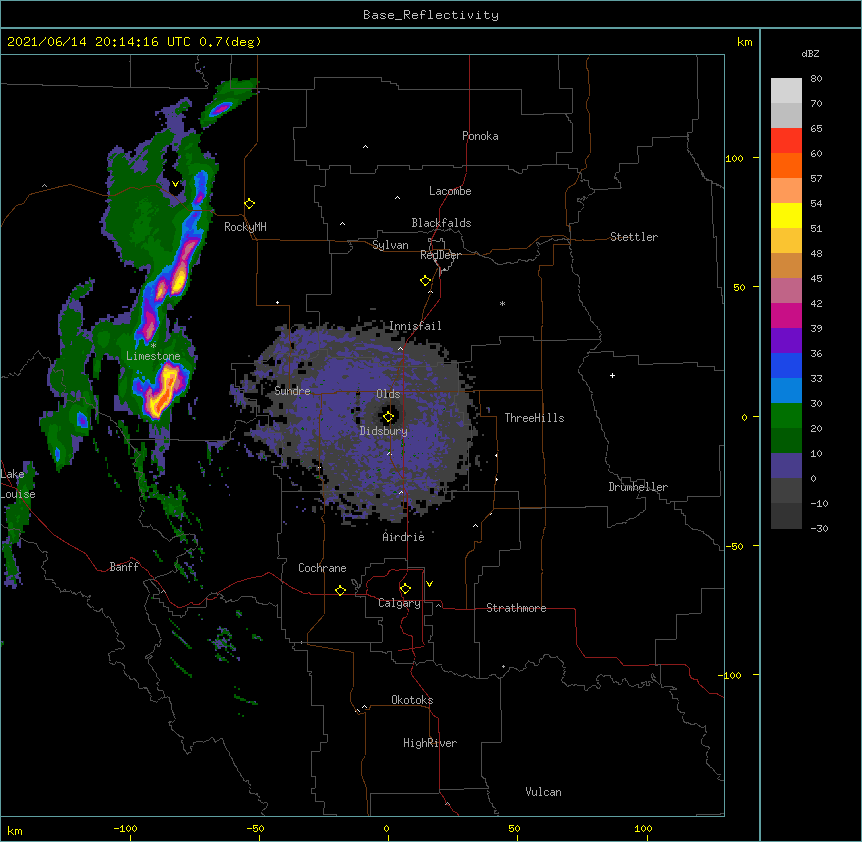
Task: Click the yellow diamond marker above Calgary label
Action: [405, 589]
